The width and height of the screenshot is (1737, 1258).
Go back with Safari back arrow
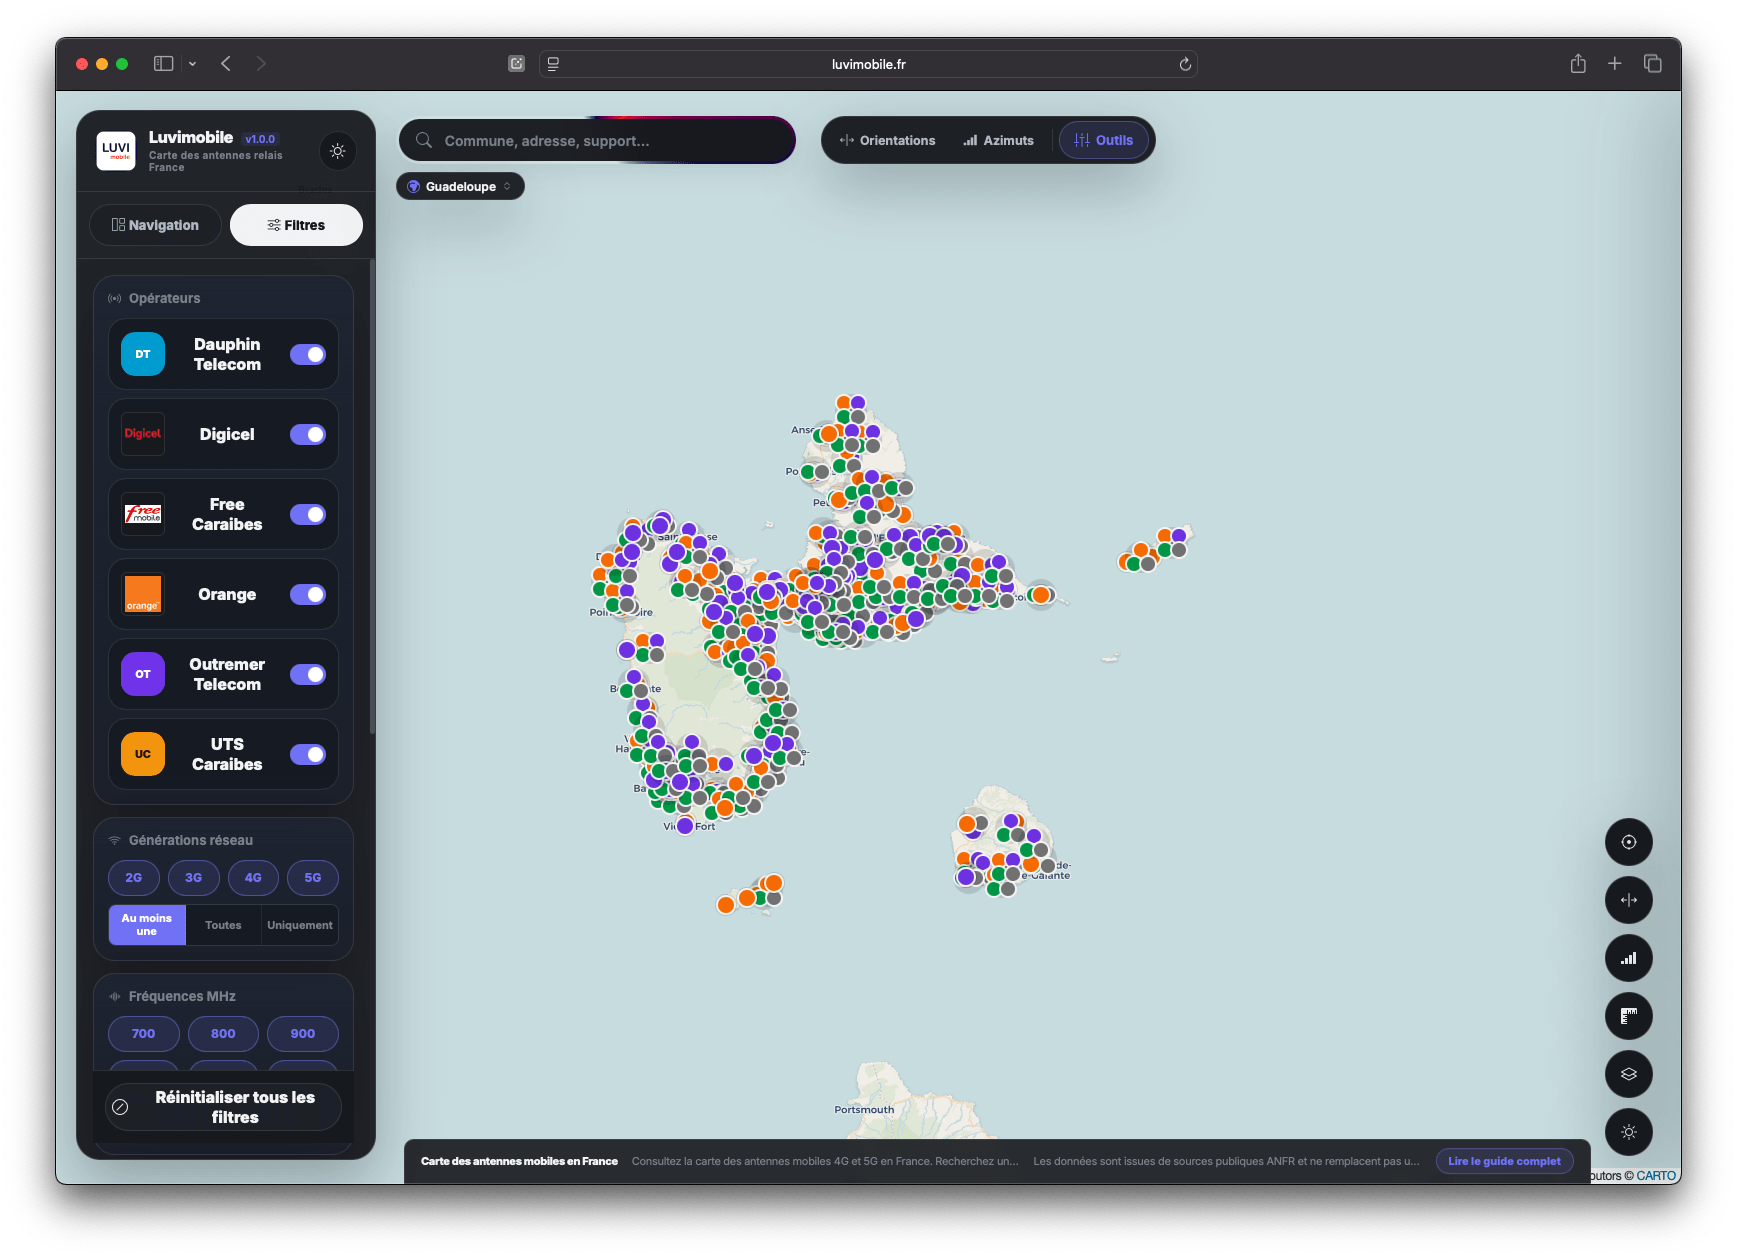pos(226,64)
